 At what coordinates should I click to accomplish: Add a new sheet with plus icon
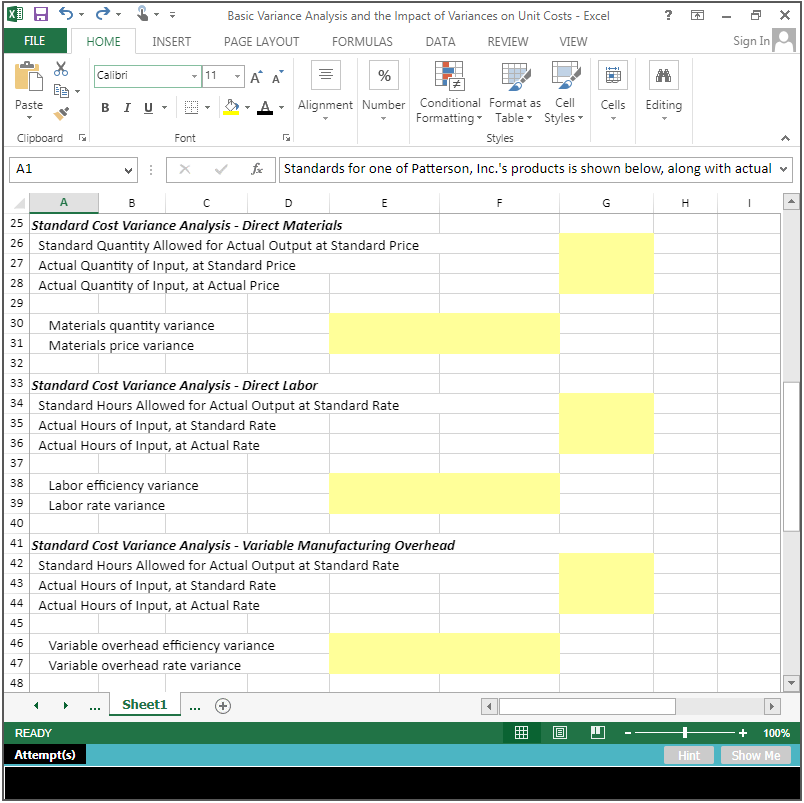tap(223, 706)
